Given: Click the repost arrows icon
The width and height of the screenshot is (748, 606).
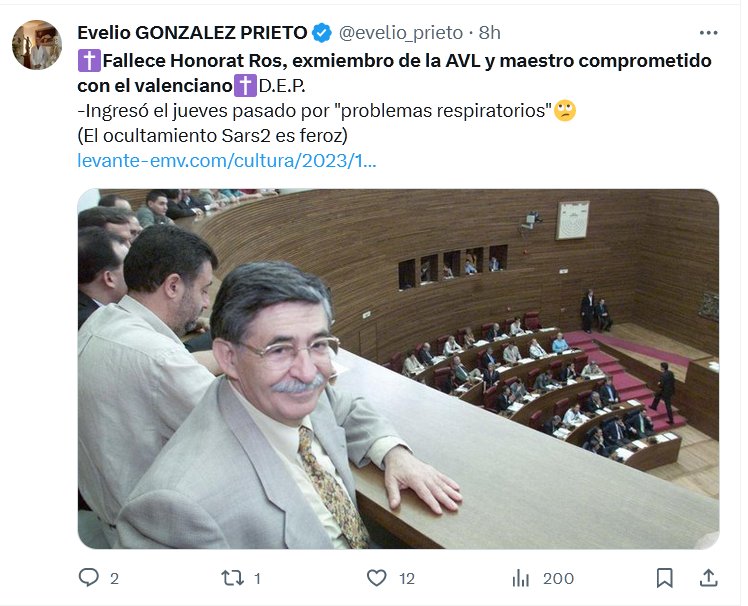Looking at the screenshot, I should point(232,578).
